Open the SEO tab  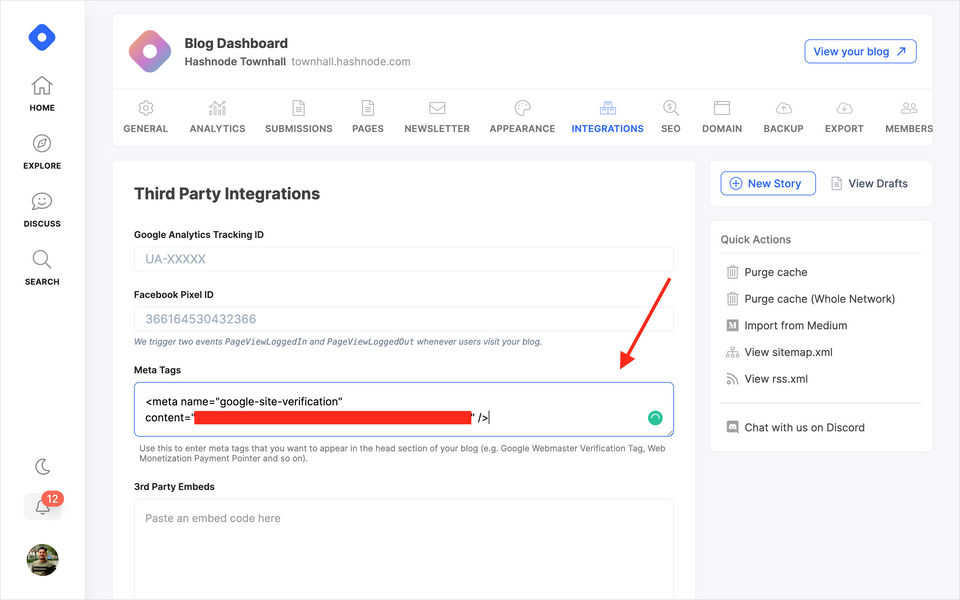[x=670, y=117]
